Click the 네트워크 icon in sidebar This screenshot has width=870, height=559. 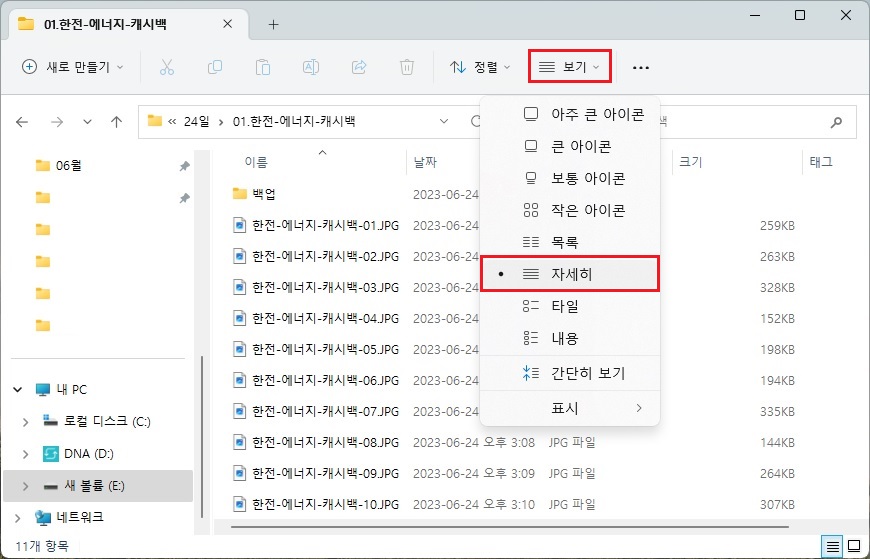coord(43,518)
